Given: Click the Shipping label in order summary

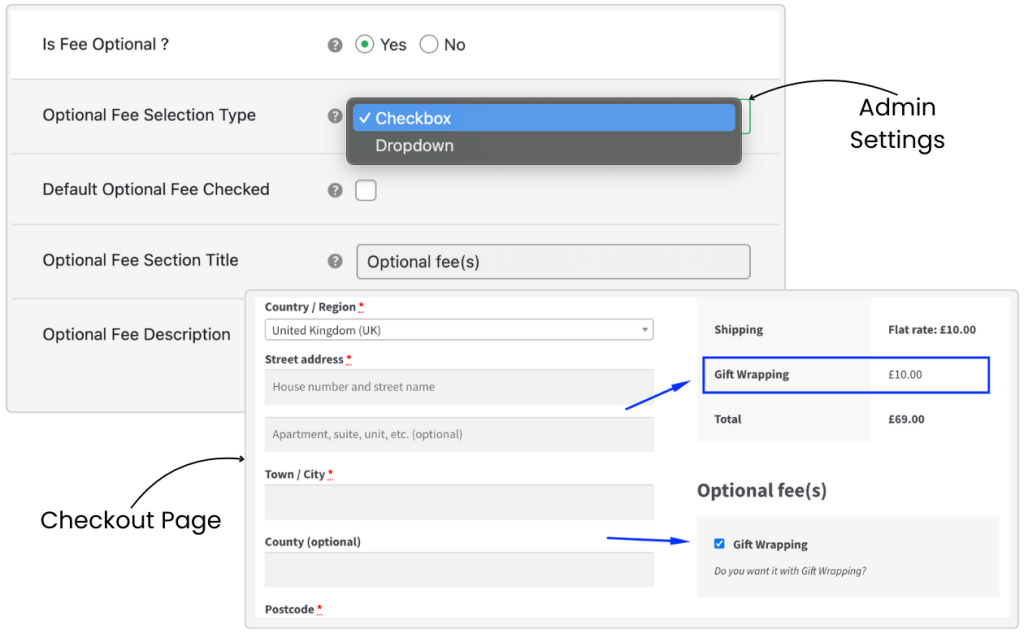Looking at the screenshot, I should [x=739, y=330].
